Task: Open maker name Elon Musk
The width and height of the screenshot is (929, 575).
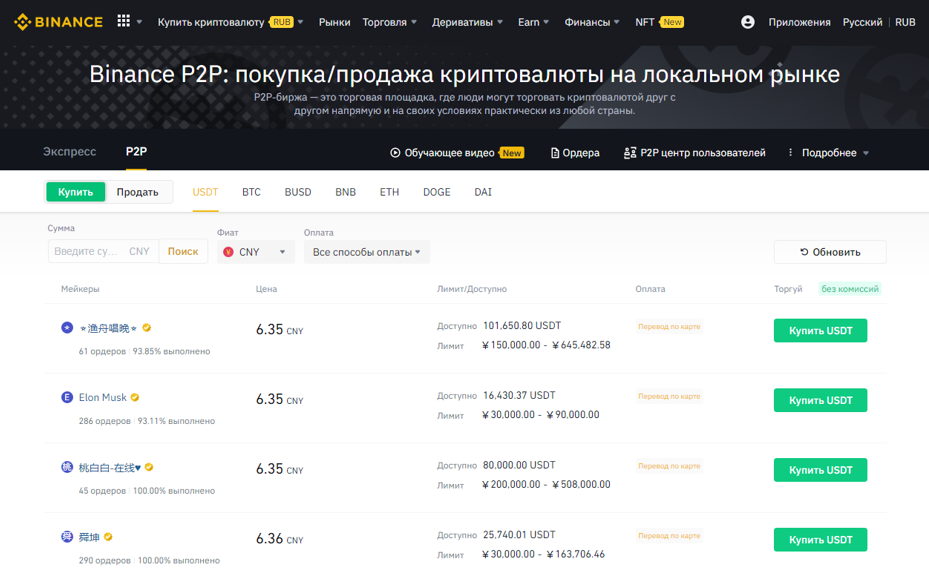Action: coord(102,397)
